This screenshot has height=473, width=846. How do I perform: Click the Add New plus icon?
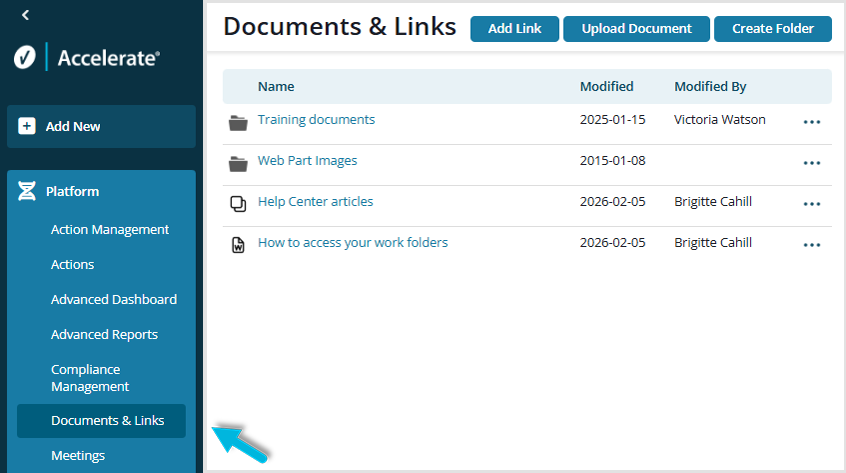(27, 127)
